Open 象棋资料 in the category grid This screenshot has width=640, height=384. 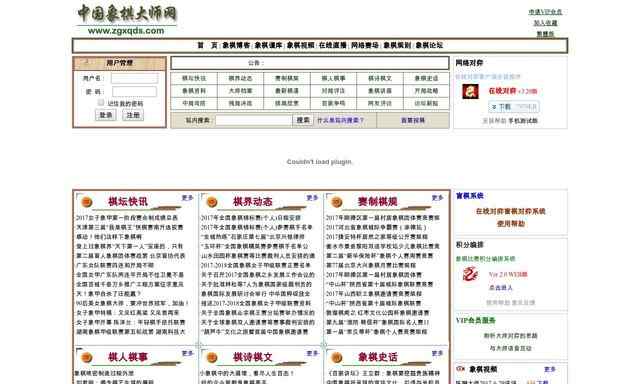click(x=194, y=91)
